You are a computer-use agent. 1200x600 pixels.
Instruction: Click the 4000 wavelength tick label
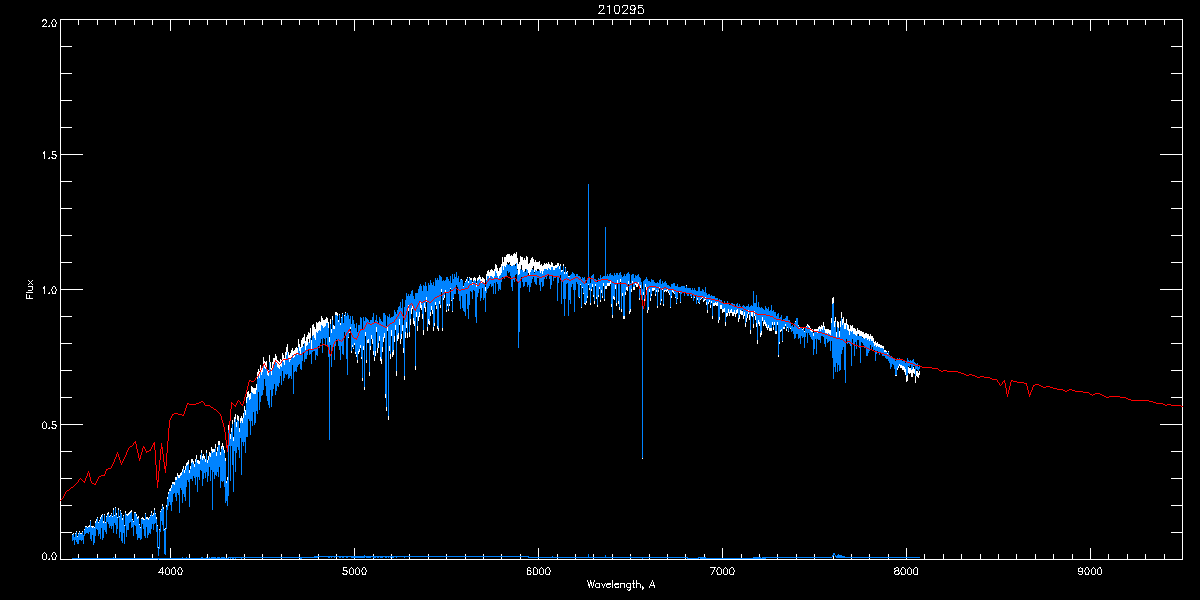tap(171, 572)
